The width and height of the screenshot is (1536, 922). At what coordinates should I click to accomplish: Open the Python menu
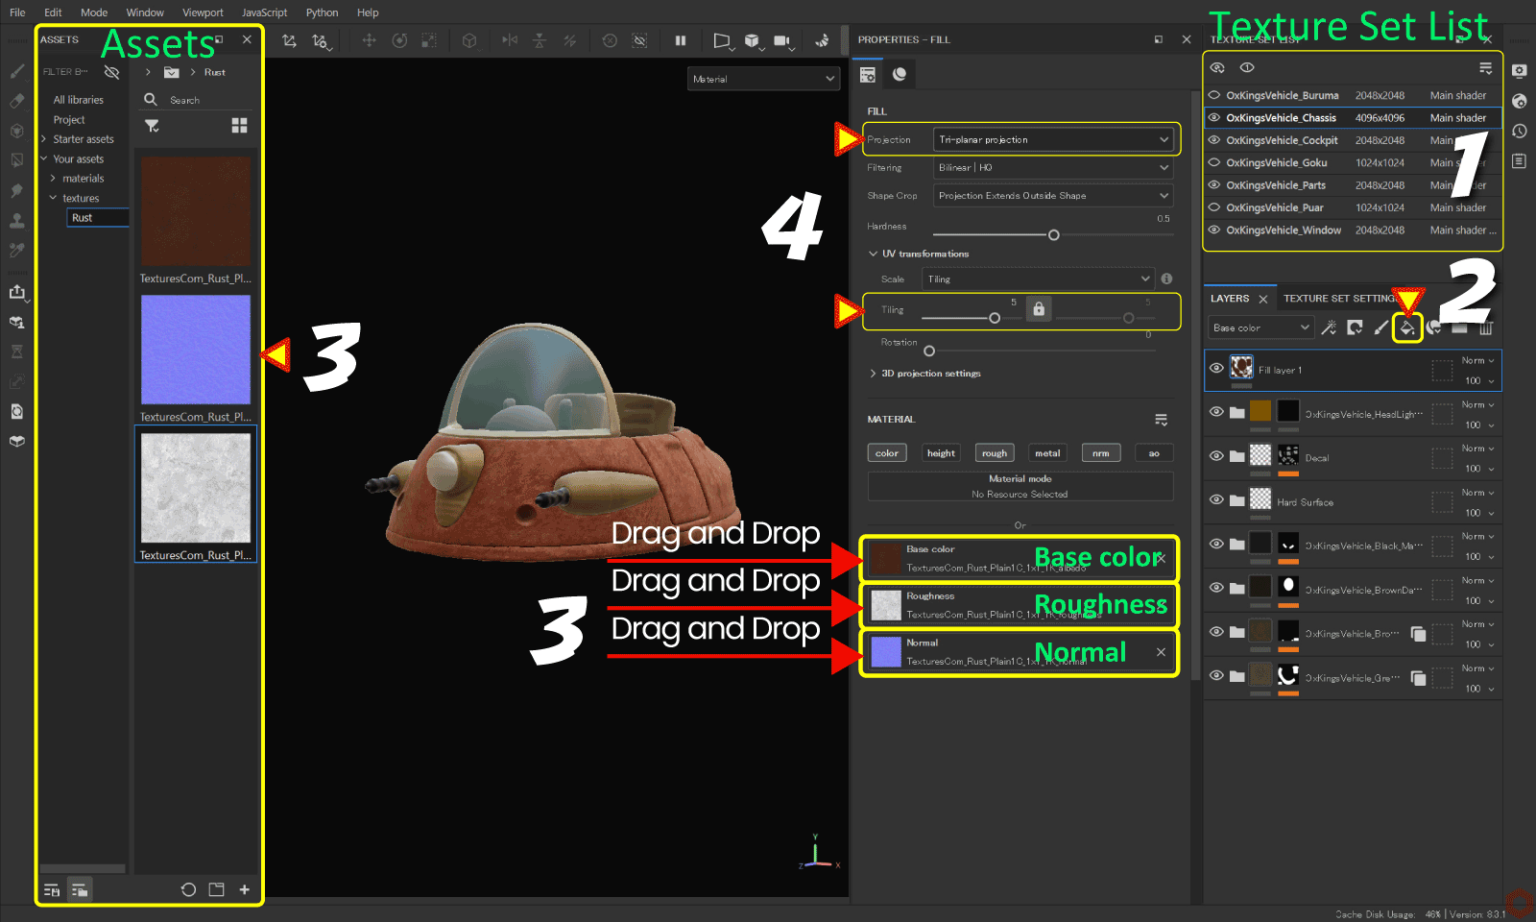pos(322,12)
